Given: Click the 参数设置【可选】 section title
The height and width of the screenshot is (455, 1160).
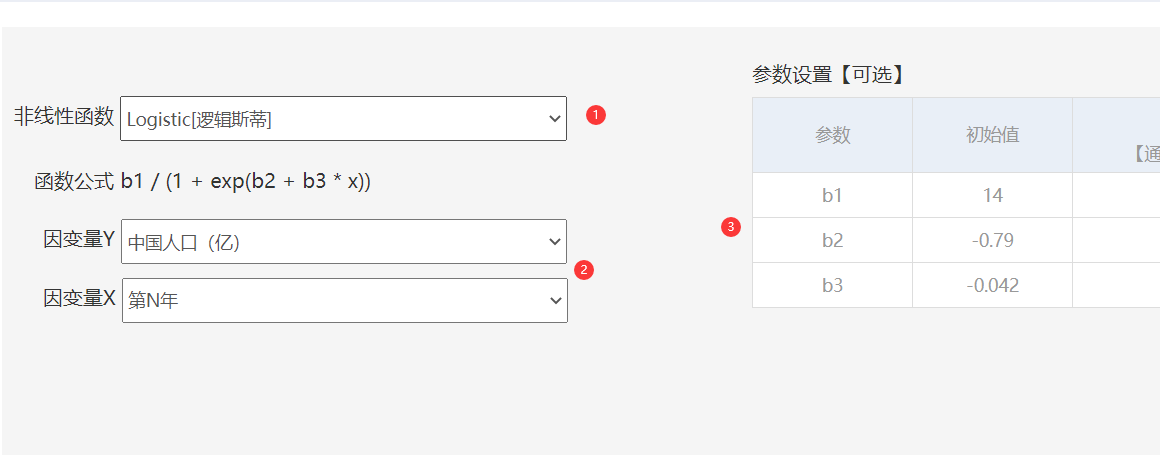Looking at the screenshot, I should (x=827, y=75).
